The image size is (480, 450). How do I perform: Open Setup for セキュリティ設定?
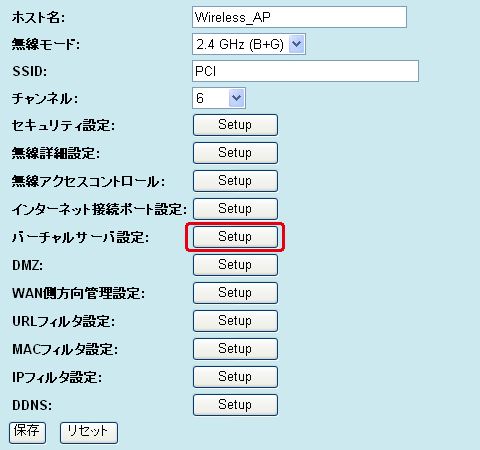click(x=235, y=125)
